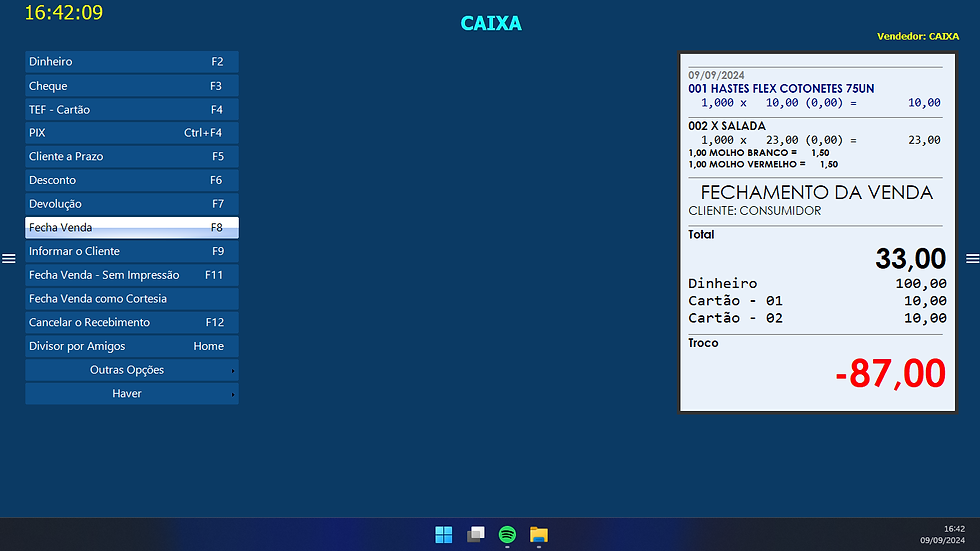Viewport: 980px width, 551px height.
Task: Click the CAIXA screen title
Action: coord(491,23)
